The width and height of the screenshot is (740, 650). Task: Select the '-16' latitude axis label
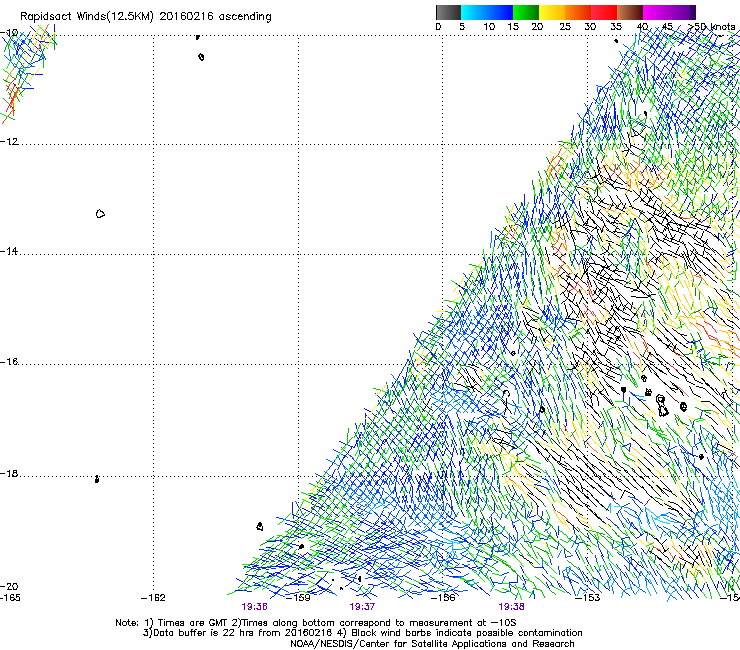[x=9, y=362]
